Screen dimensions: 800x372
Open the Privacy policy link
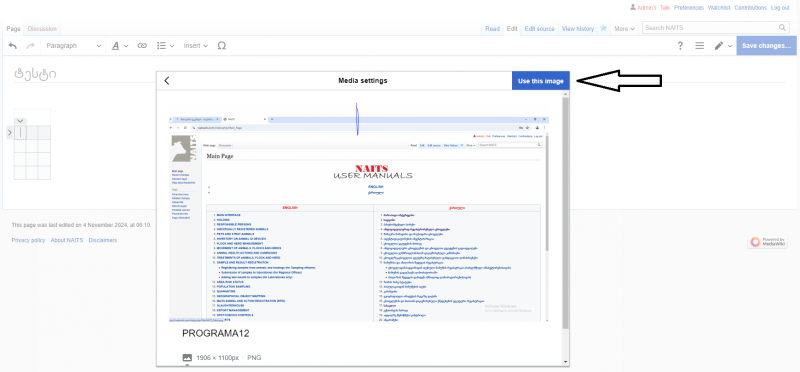pos(28,240)
